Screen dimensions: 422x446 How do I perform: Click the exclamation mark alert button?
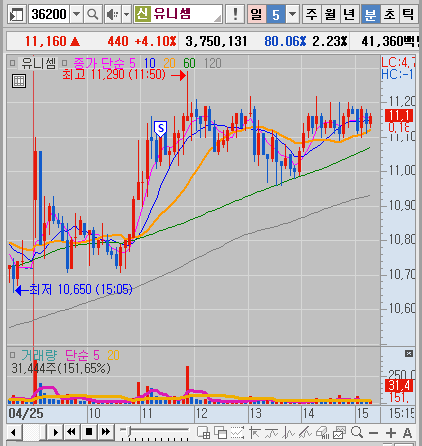point(235,14)
